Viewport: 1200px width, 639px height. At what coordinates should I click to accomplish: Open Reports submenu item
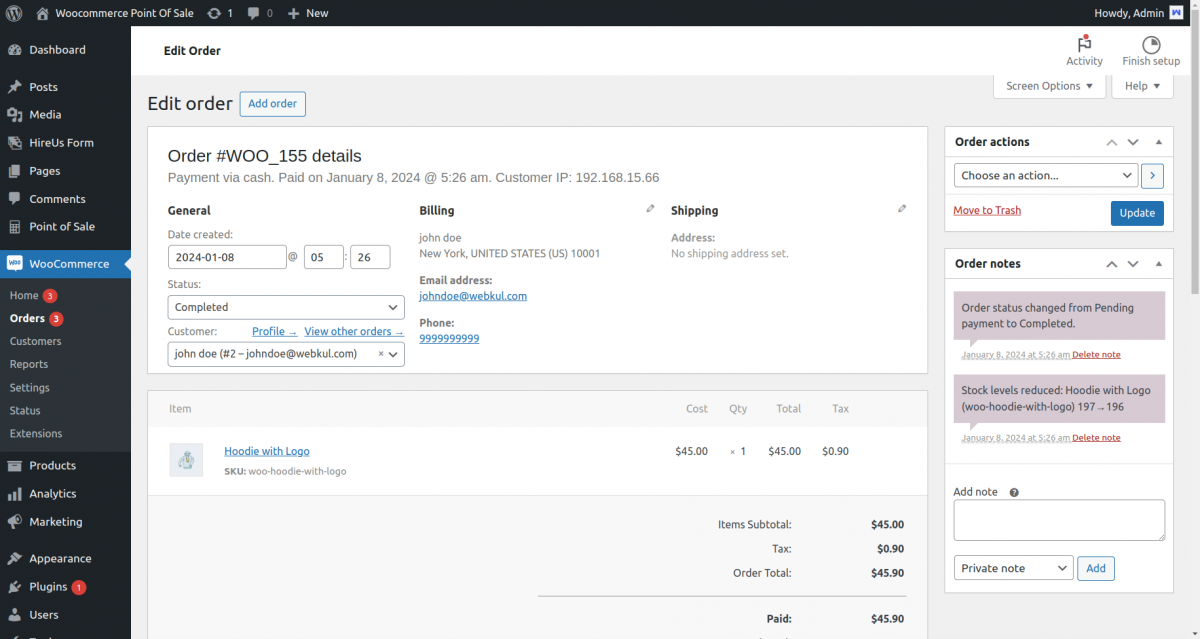coord(29,365)
